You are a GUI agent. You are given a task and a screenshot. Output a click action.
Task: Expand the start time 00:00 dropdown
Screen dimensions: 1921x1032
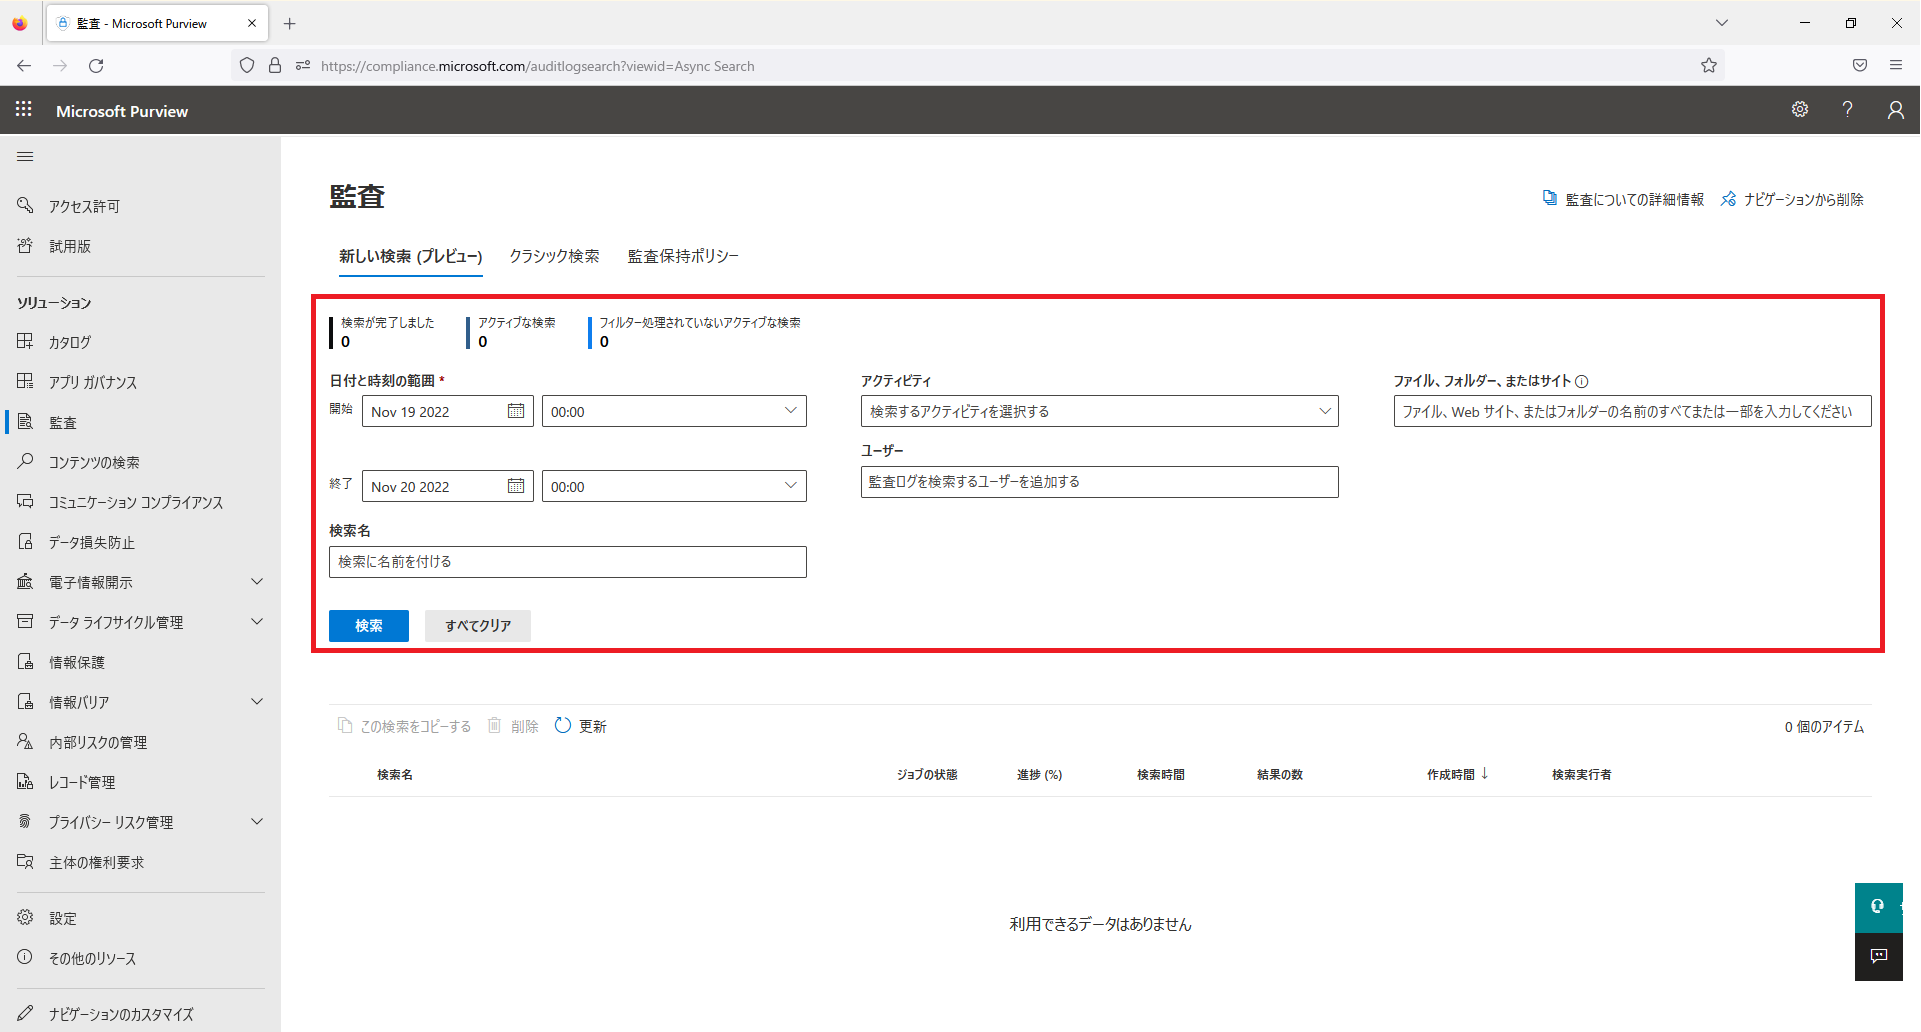(790, 411)
